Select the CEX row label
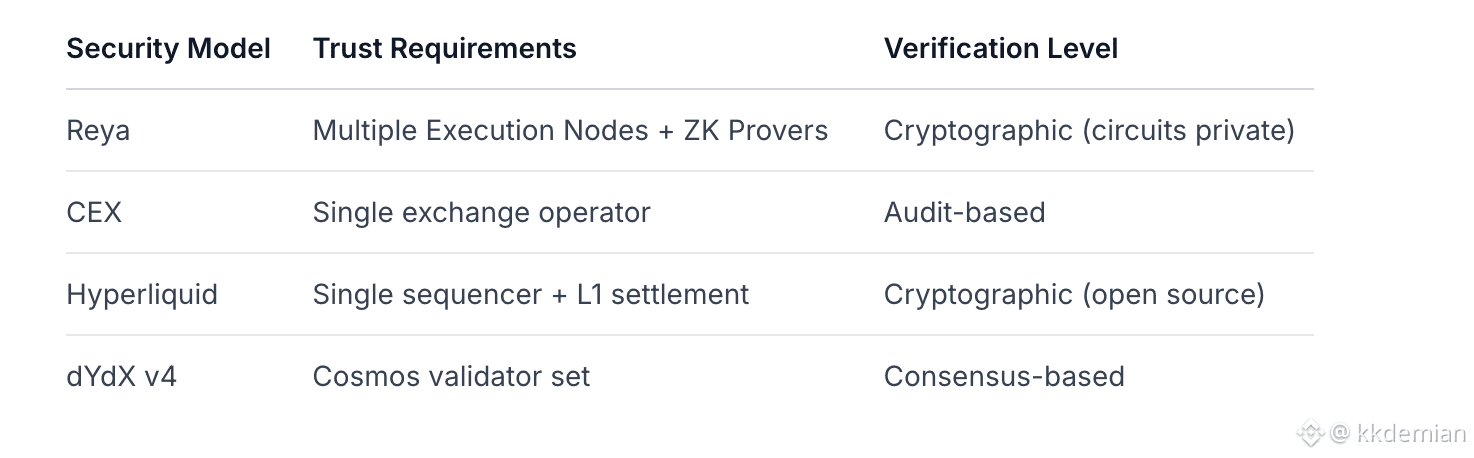 tap(94, 212)
